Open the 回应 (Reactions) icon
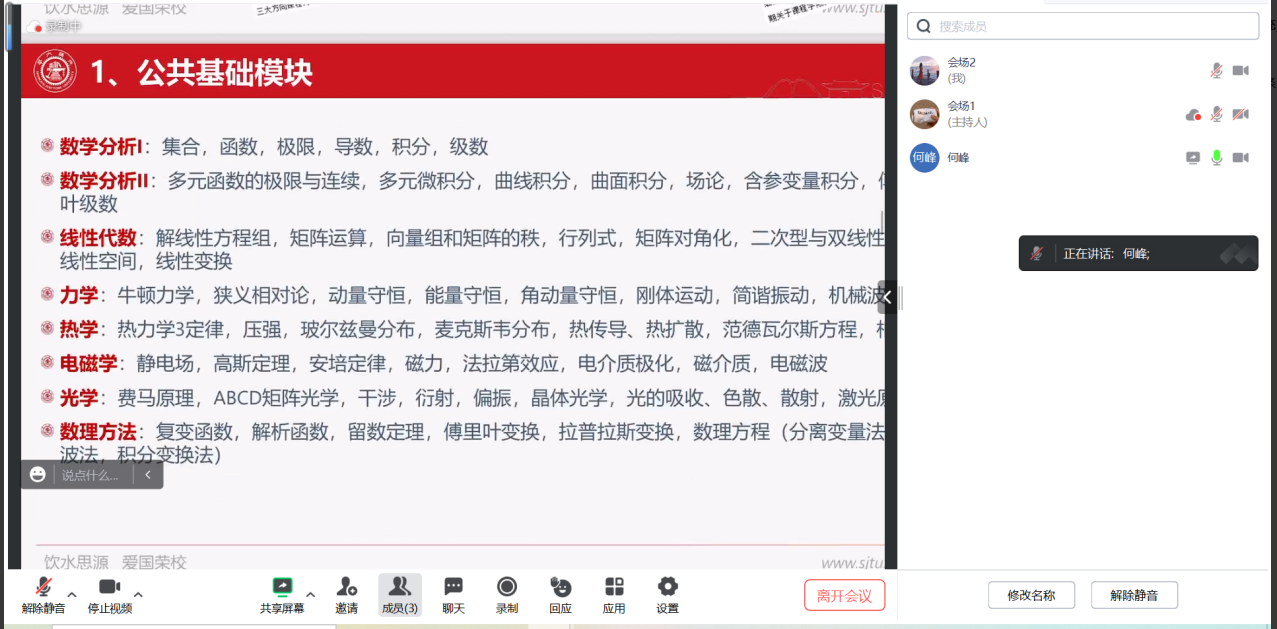 point(560,594)
